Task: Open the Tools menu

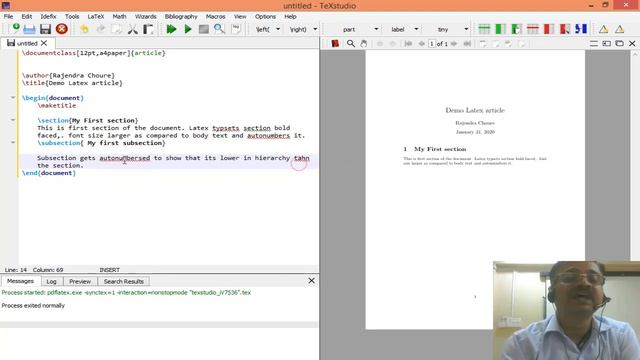Action: (x=72, y=16)
